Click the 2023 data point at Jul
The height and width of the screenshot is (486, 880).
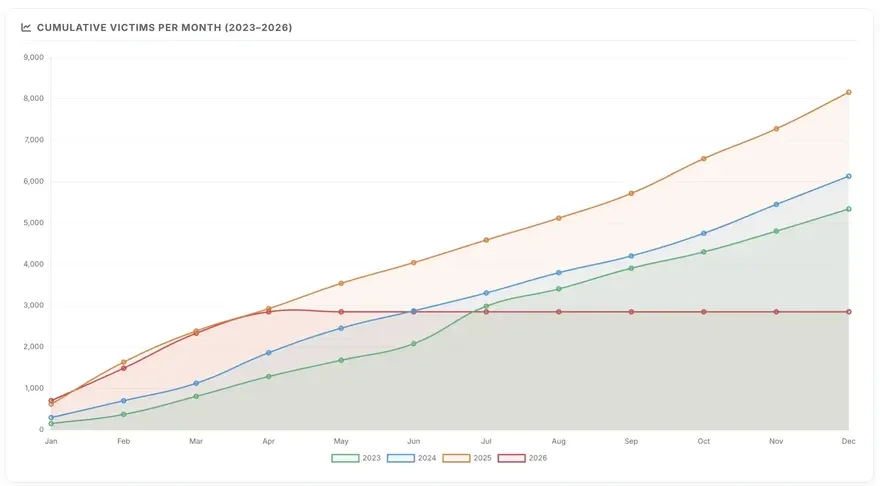coord(486,306)
